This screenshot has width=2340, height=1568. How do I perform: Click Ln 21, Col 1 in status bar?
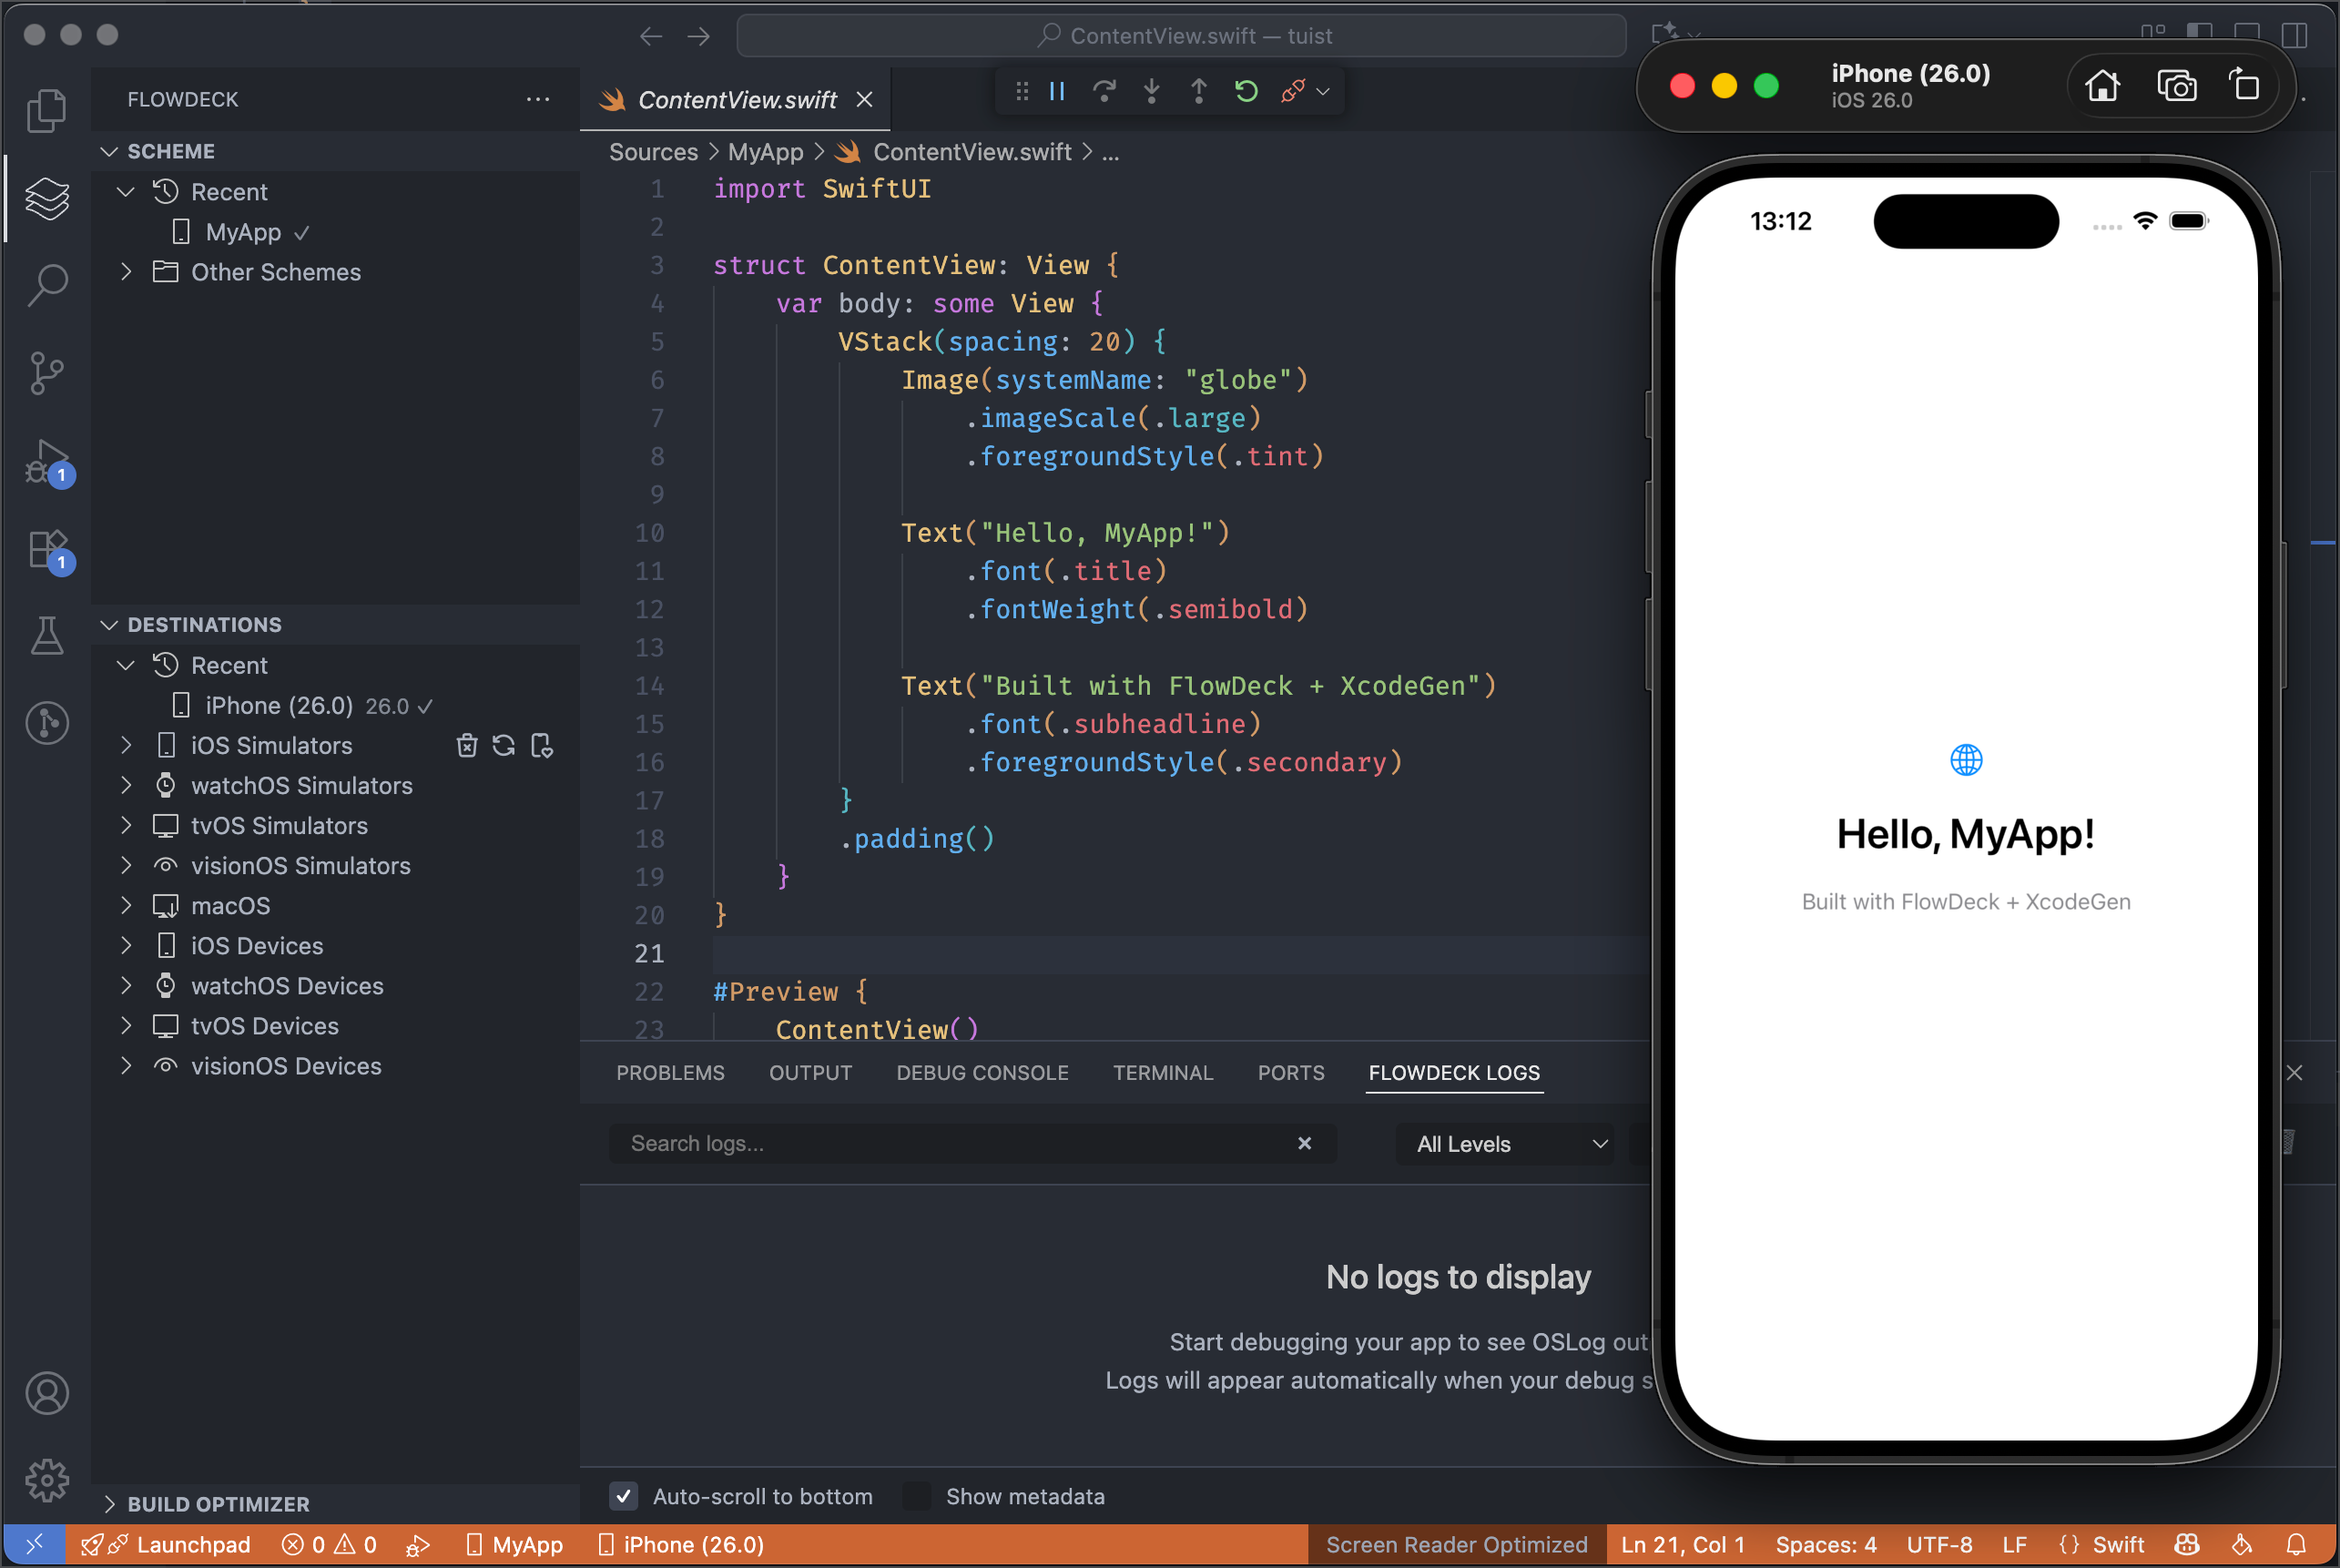click(1683, 1545)
